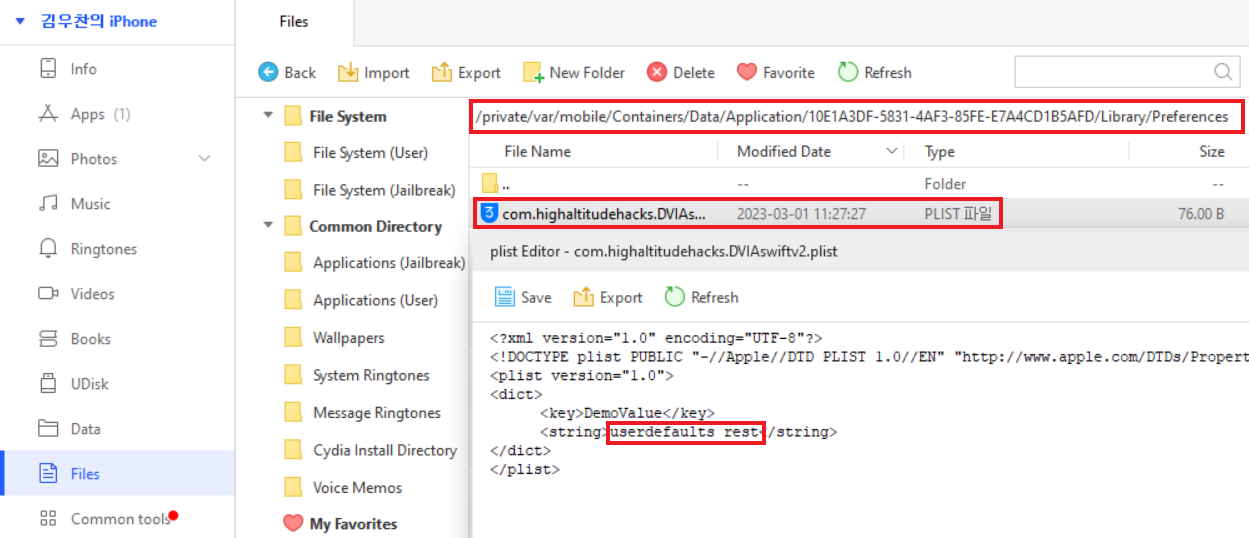
Task: Refresh the plist Editor content
Action: (702, 297)
